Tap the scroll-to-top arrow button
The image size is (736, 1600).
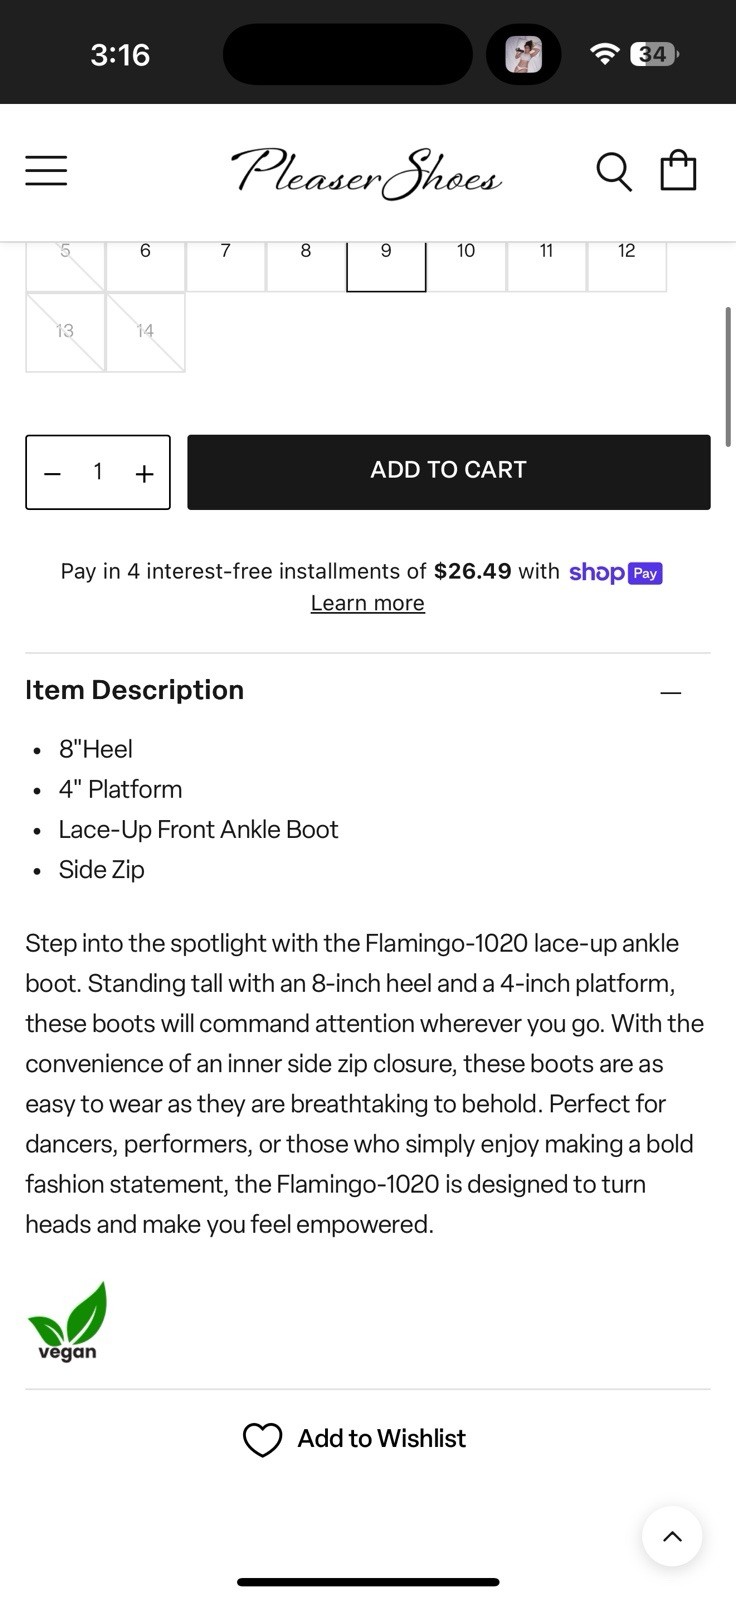tap(672, 1536)
